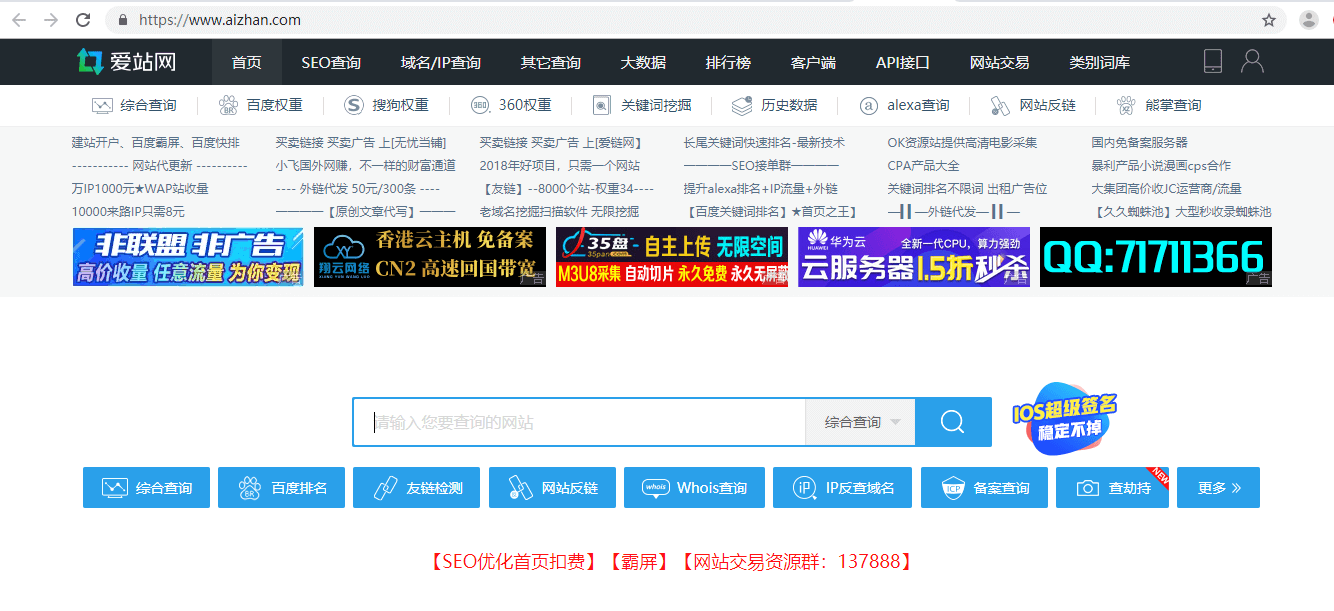Open the SEO查询 menu

point(331,62)
